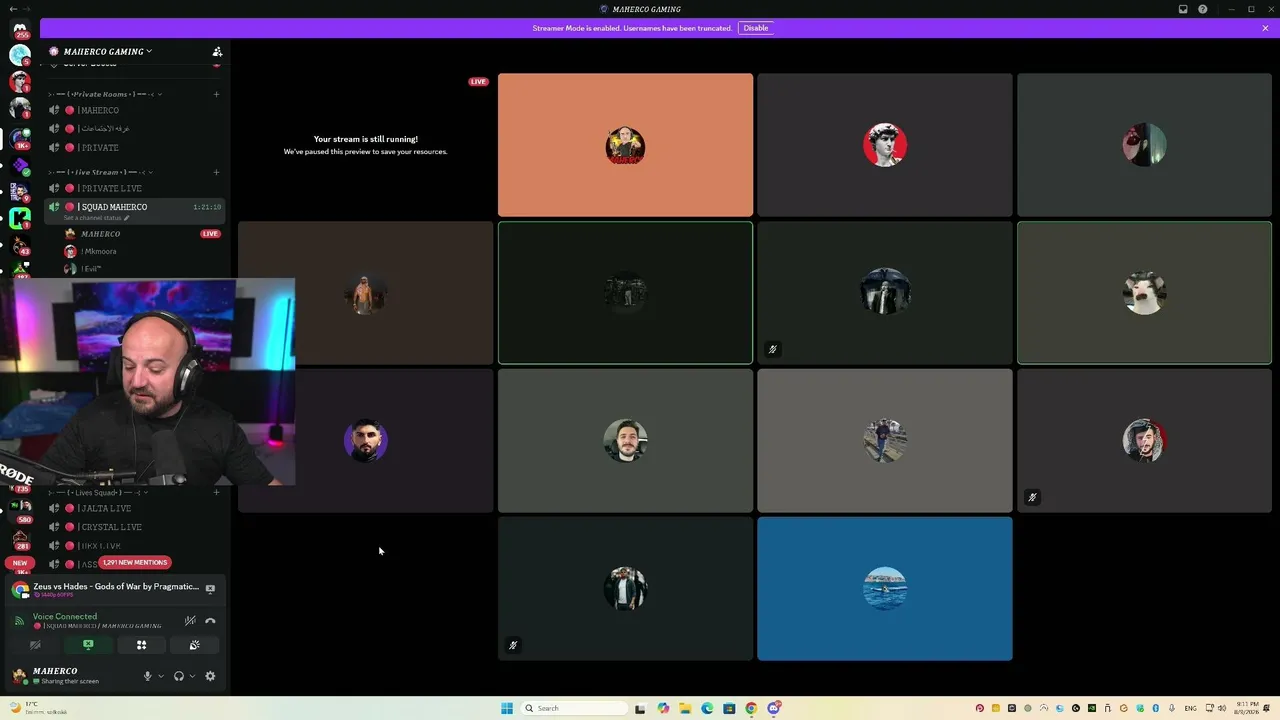This screenshot has height=720, width=1280.
Task: Open the soundboard button
Action: 194,645
